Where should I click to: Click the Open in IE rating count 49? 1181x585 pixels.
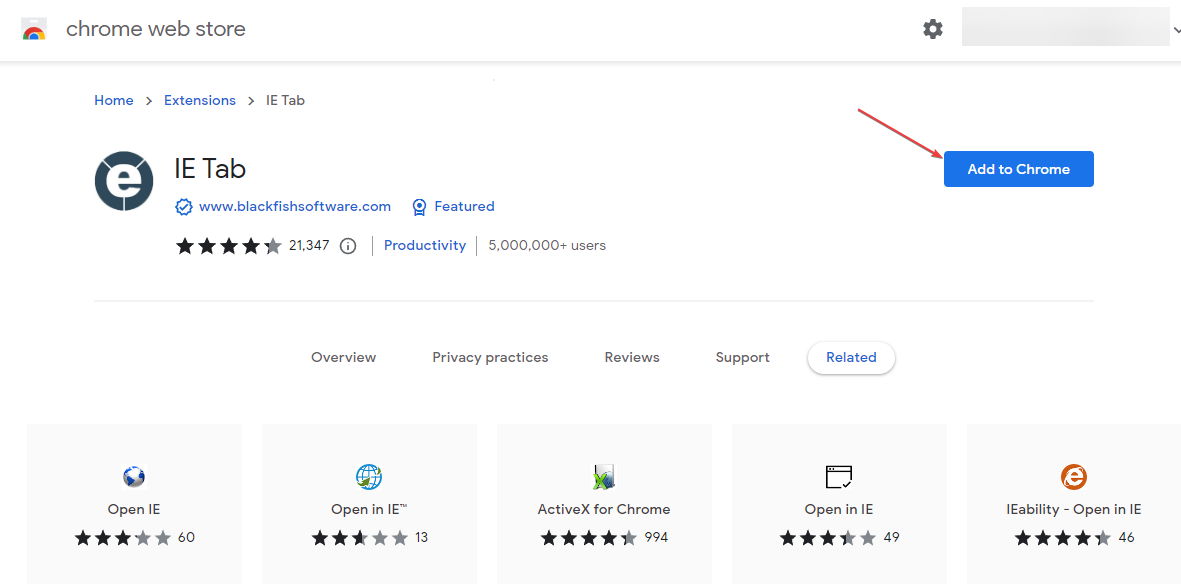tap(891, 538)
